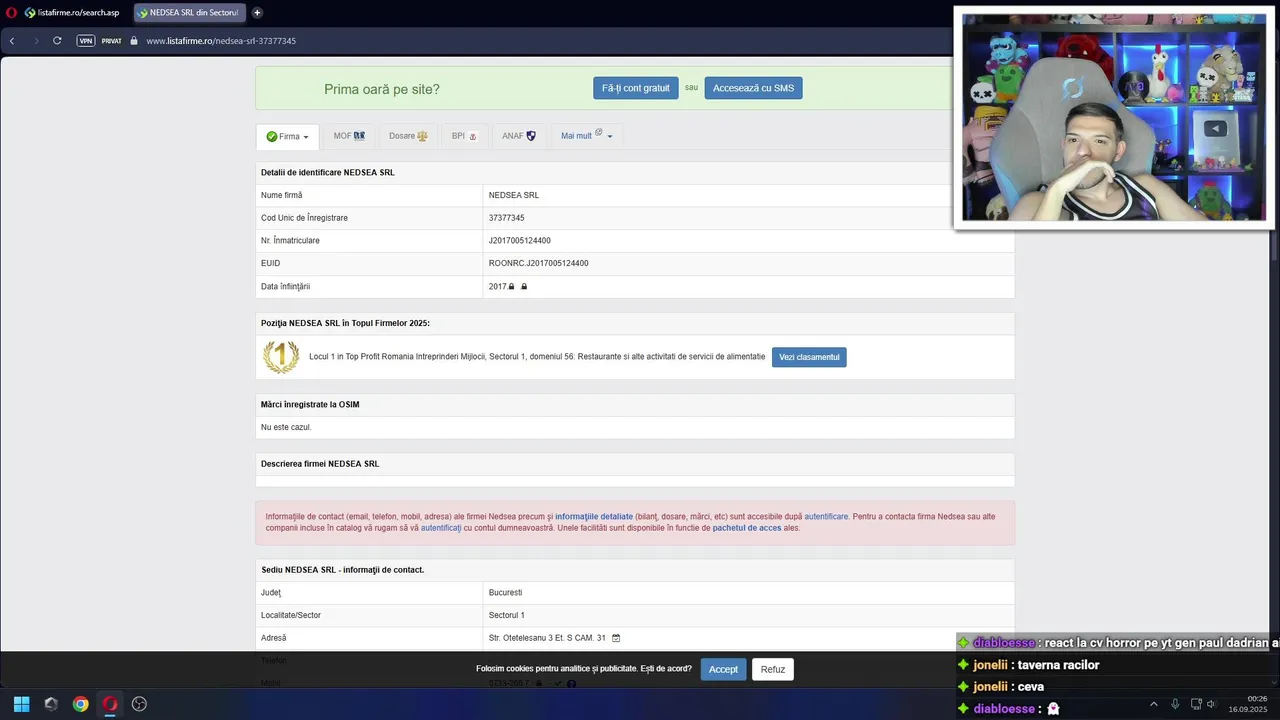The image size is (1280, 720).
Task: Open the hexagon app in the taskbar
Action: (x=51, y=704)
